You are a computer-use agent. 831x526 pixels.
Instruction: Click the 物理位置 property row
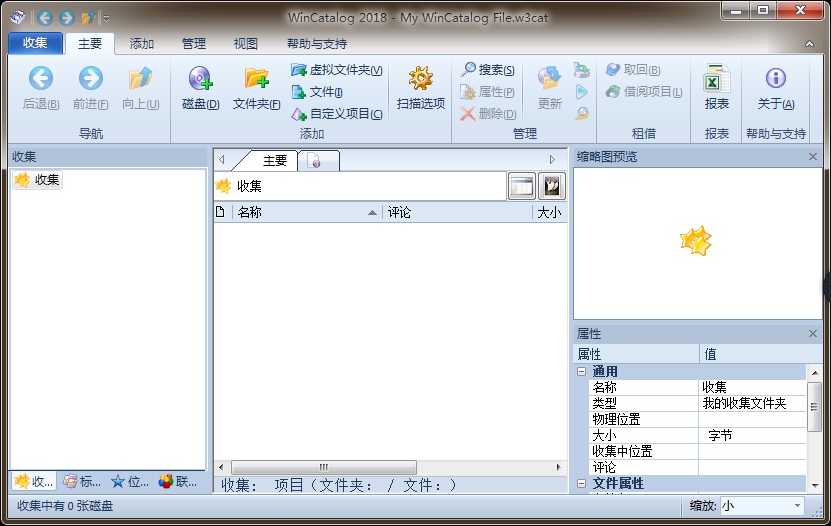(697, 420)
